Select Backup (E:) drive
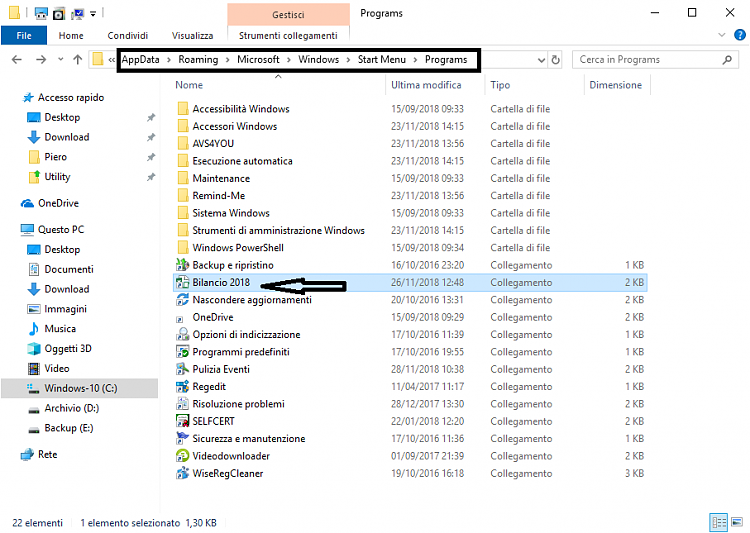 click(68, 428)
